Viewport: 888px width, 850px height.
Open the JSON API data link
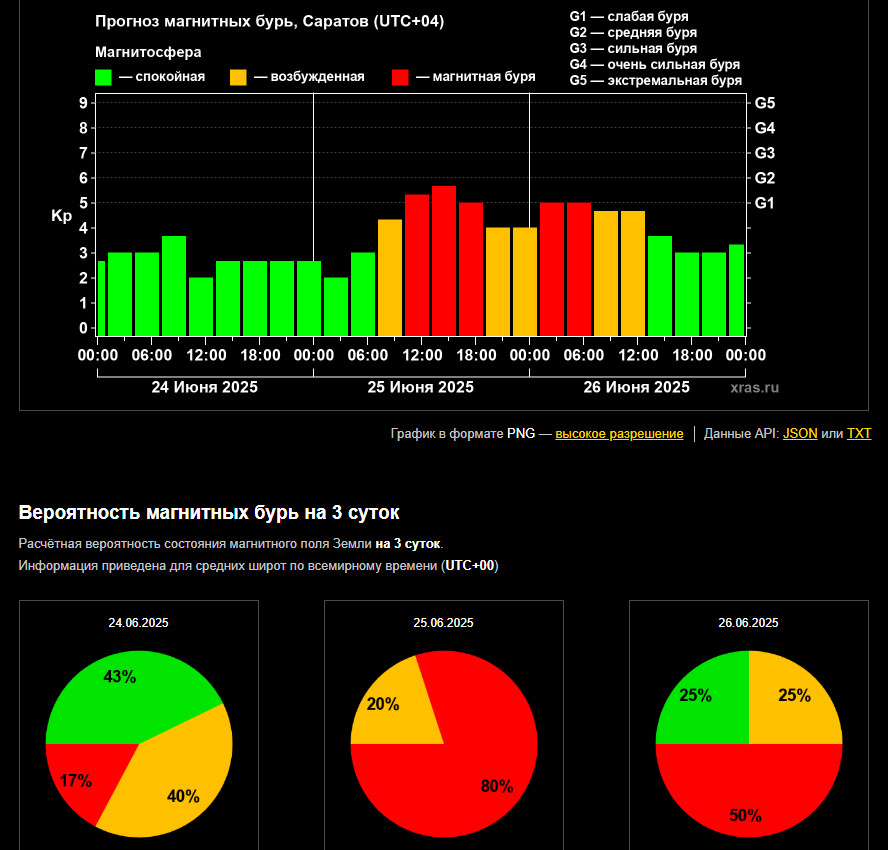800,434
